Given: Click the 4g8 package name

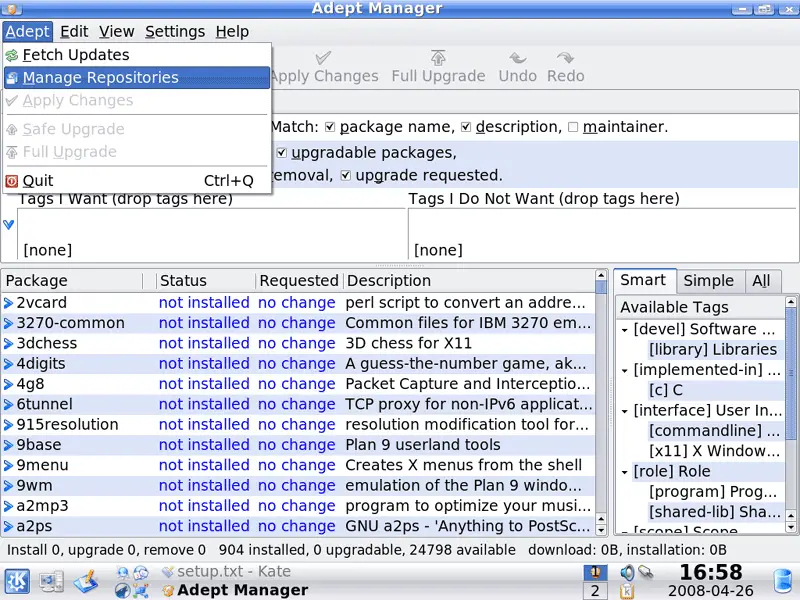Looking at the screenshot, I should click(30, 384).
